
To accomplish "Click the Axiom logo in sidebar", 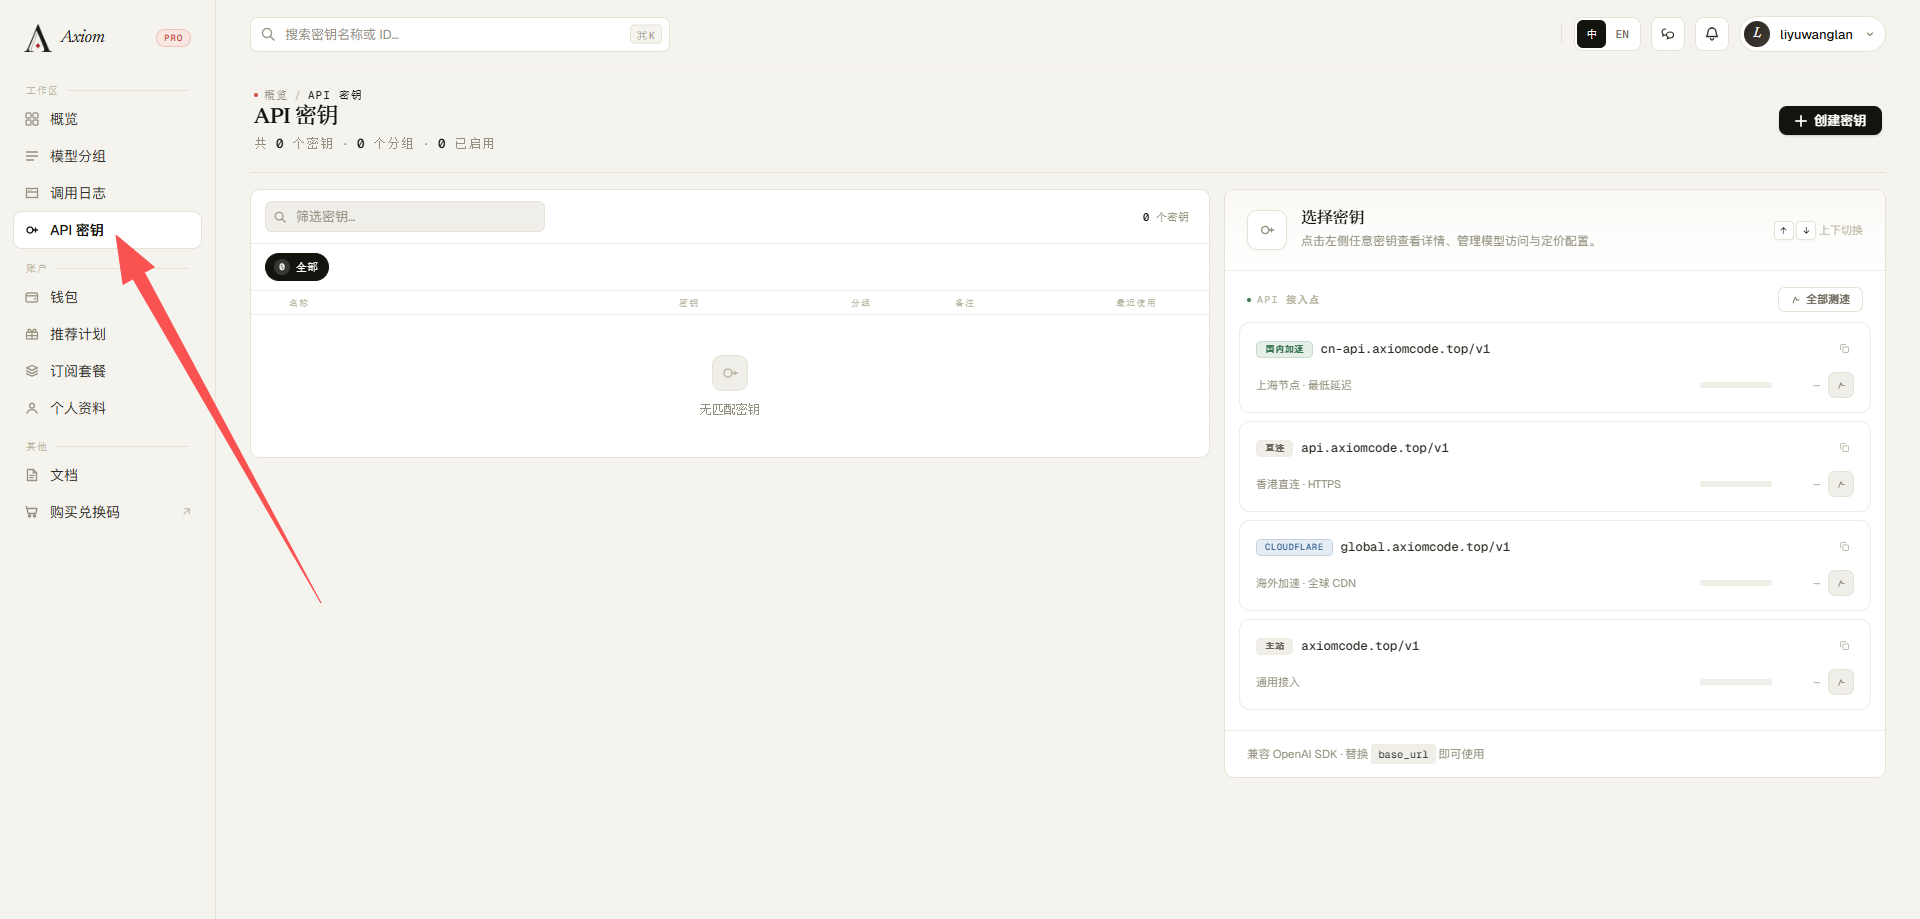I will tap(65, 38).
